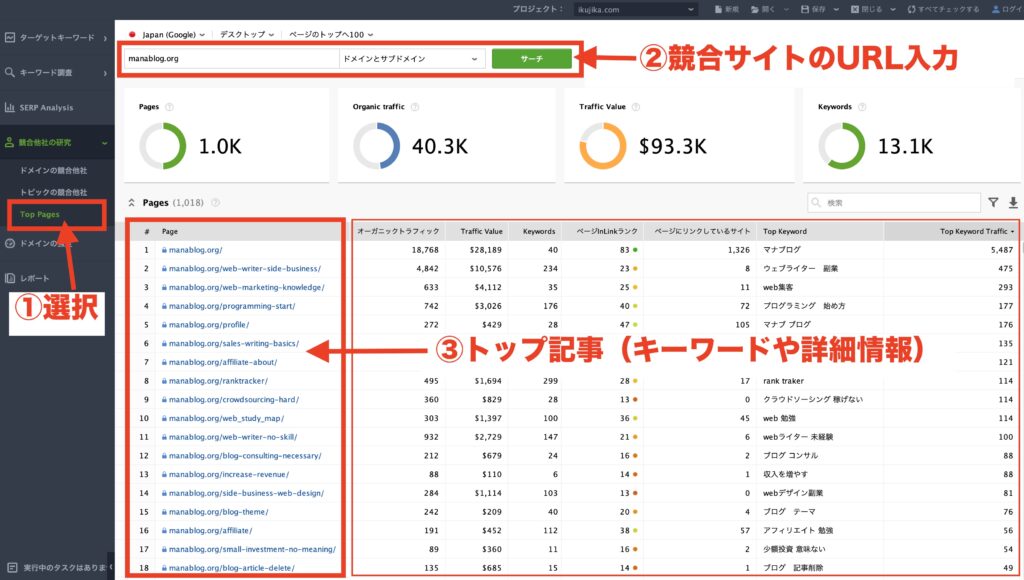
Task: Click the green サーチ search button
Action: point(532,59)
